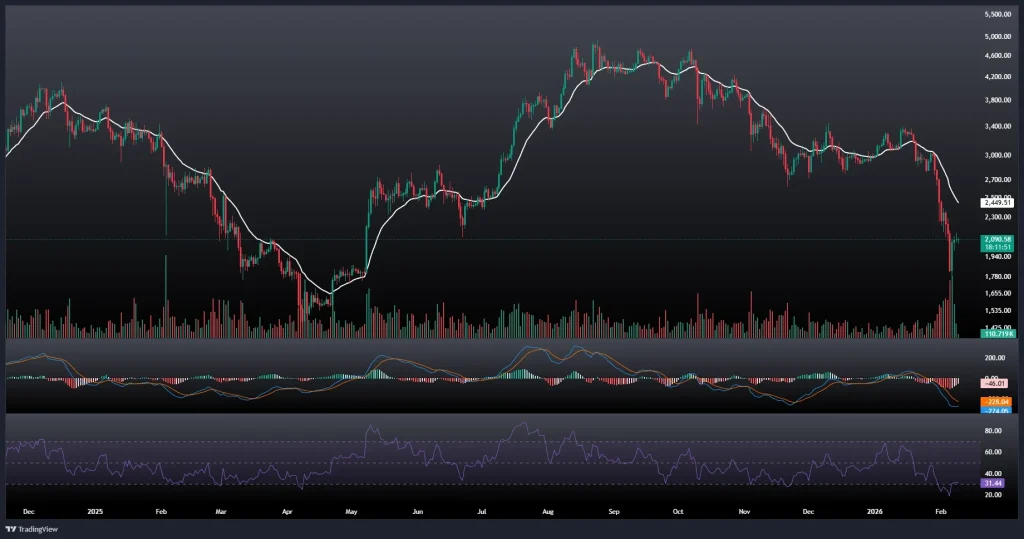This screenshot has width=1024, height=539.
Task: Click the white 2,449.51 moving average tag
Action: click(971, 202)
